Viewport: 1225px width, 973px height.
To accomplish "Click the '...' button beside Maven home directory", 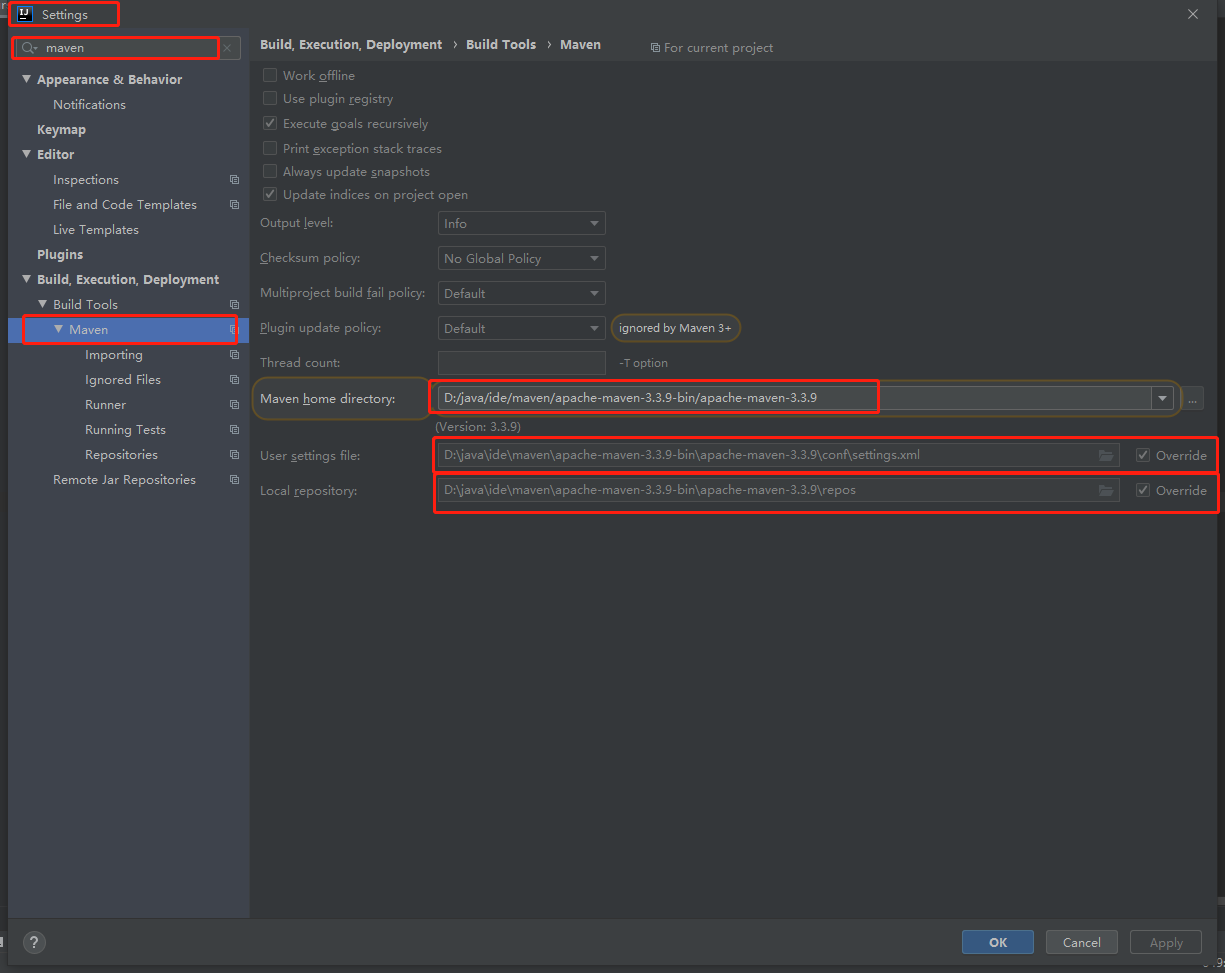I will [x=1192, y=398].
